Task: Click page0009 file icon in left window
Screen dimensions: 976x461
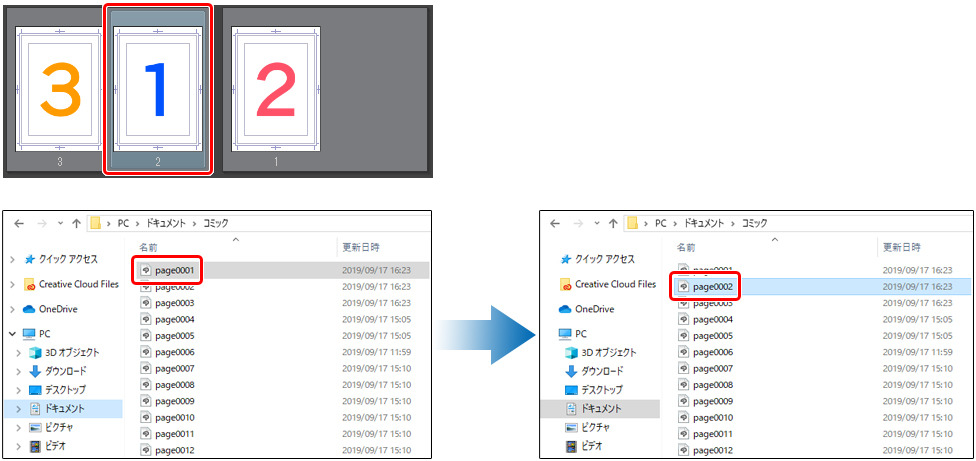Action: click(146, 401)
